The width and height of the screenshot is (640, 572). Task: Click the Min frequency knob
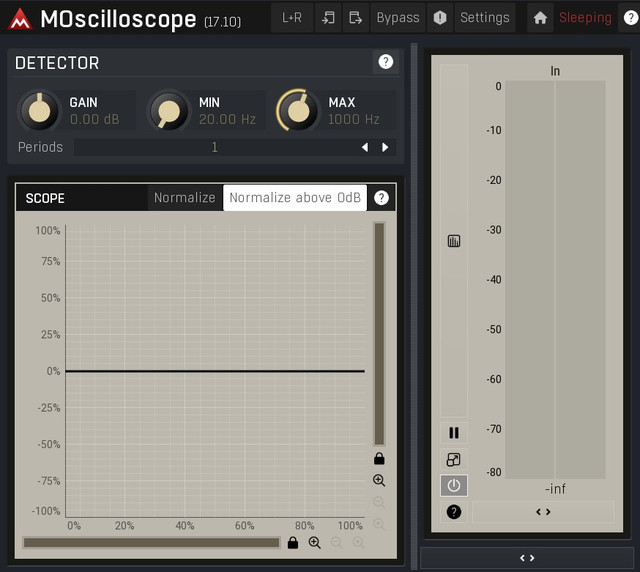[169, 110]
